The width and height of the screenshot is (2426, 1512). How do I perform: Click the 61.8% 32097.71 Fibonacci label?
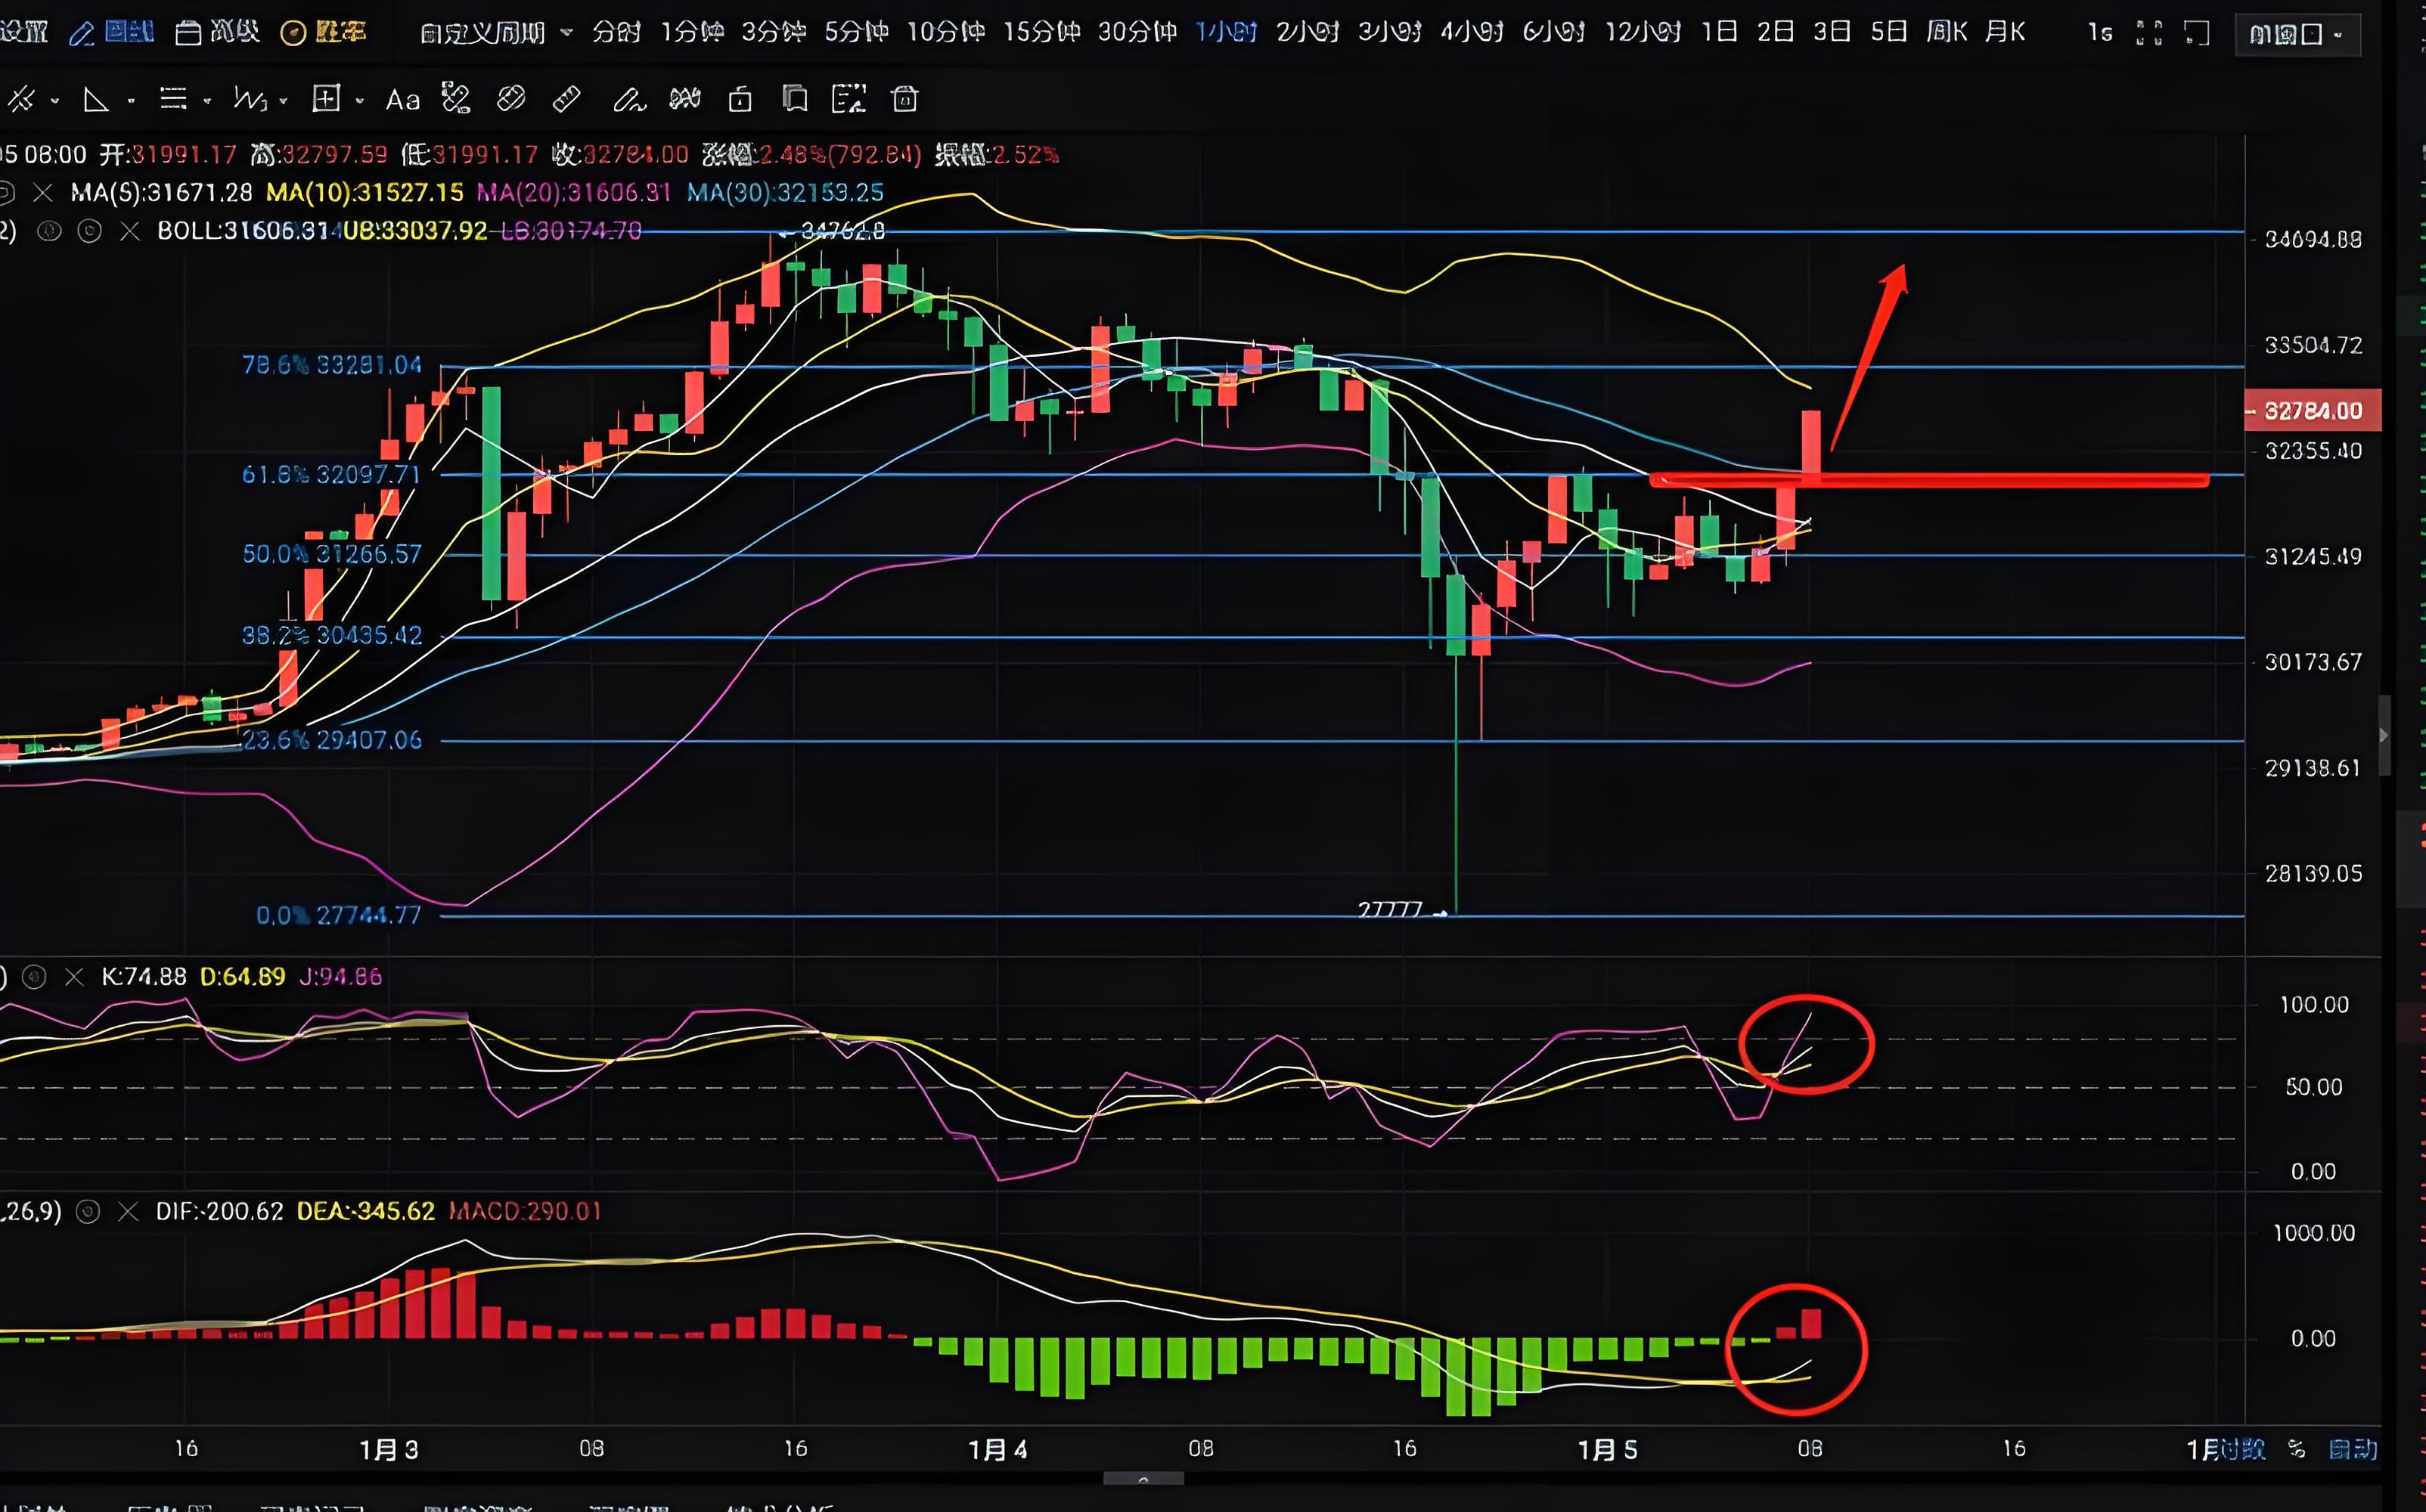[332, 474]
